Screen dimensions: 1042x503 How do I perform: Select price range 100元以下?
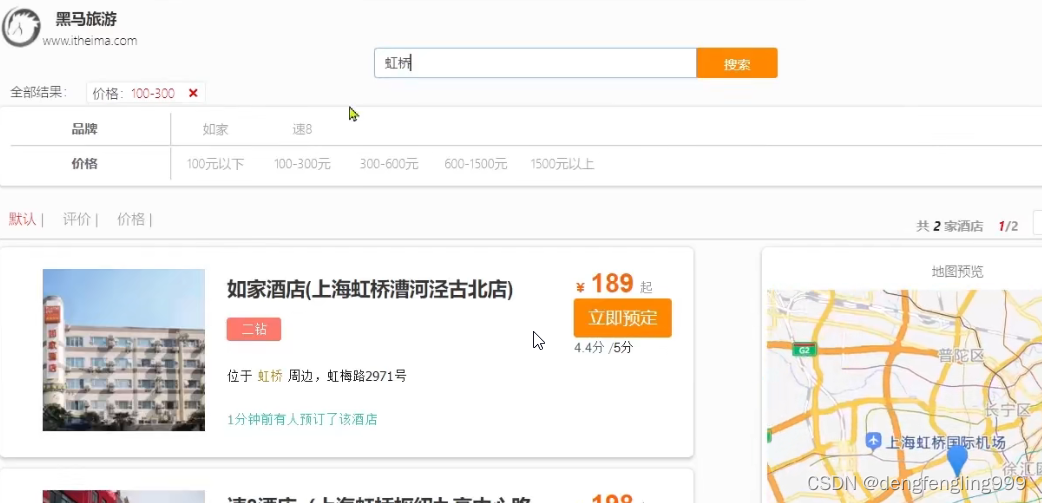click(x=215, y=164)
